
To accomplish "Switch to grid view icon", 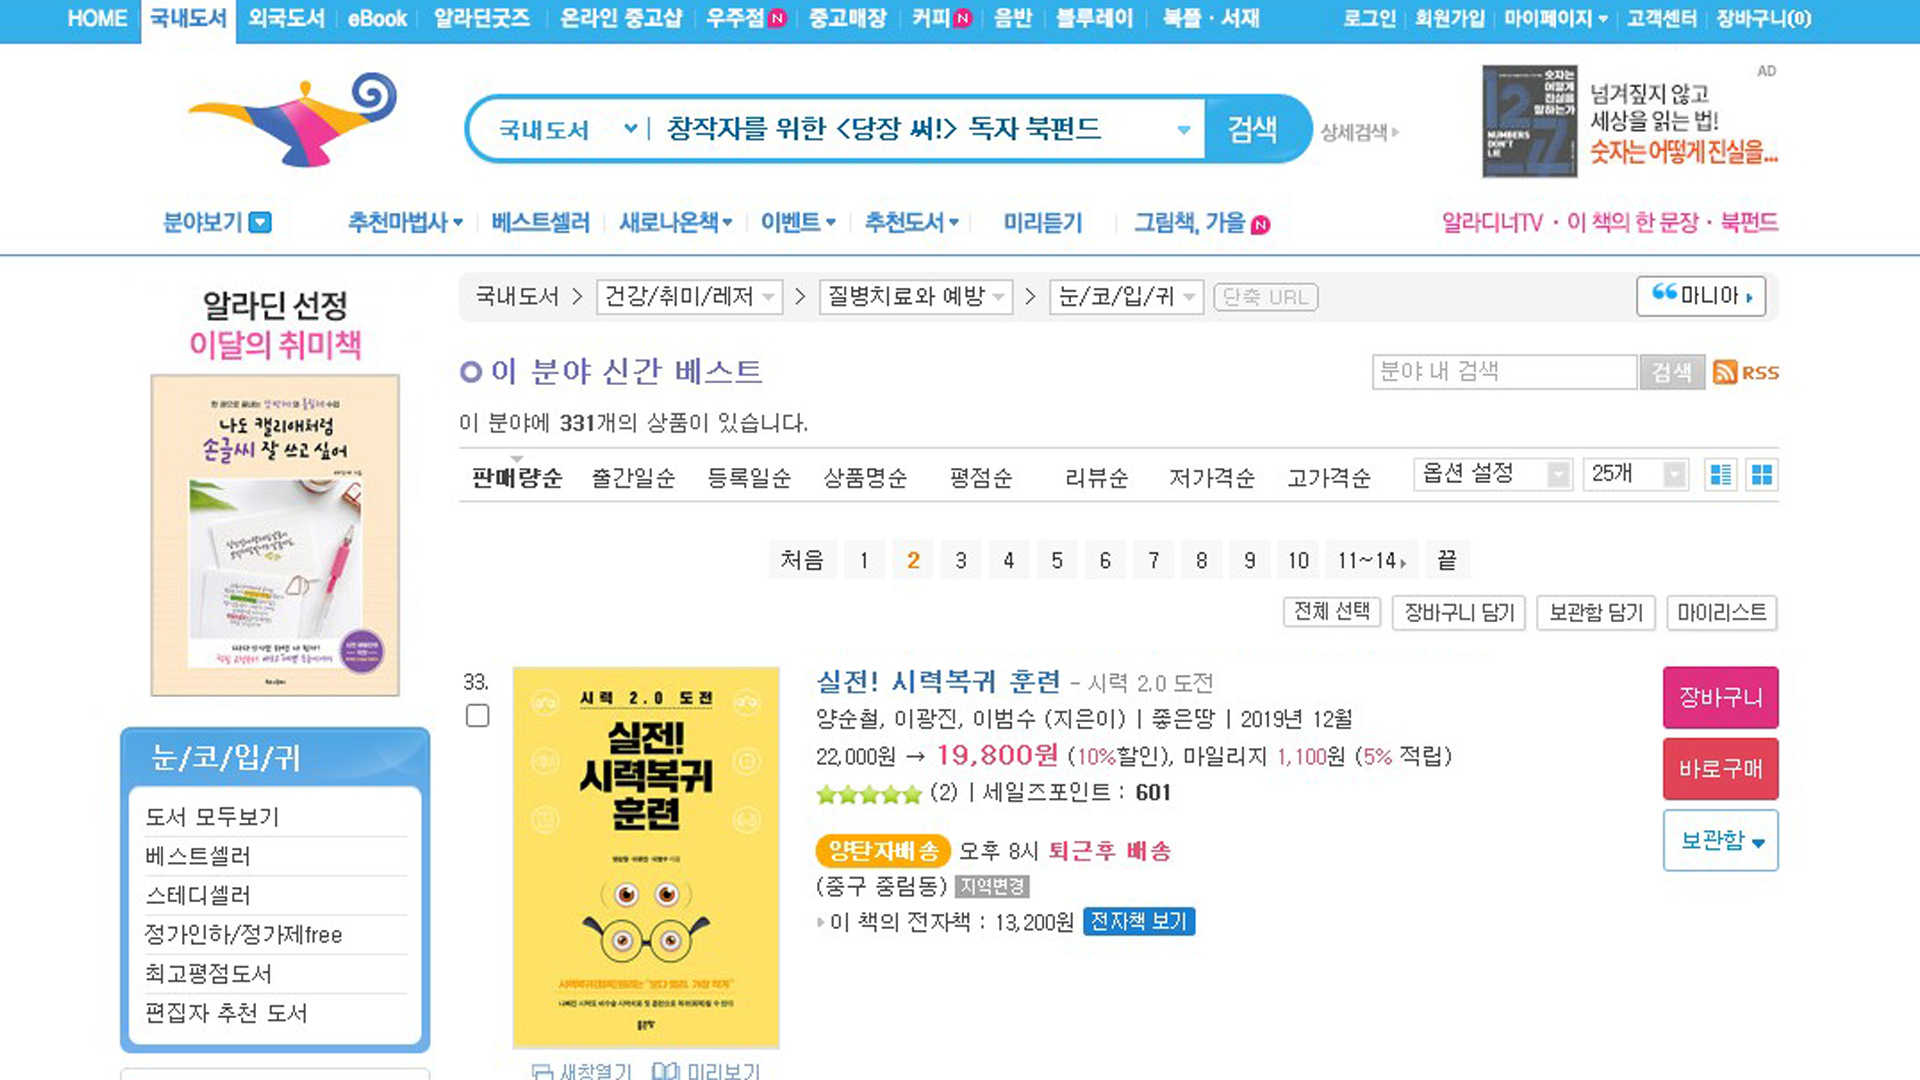I will 1762,474.
